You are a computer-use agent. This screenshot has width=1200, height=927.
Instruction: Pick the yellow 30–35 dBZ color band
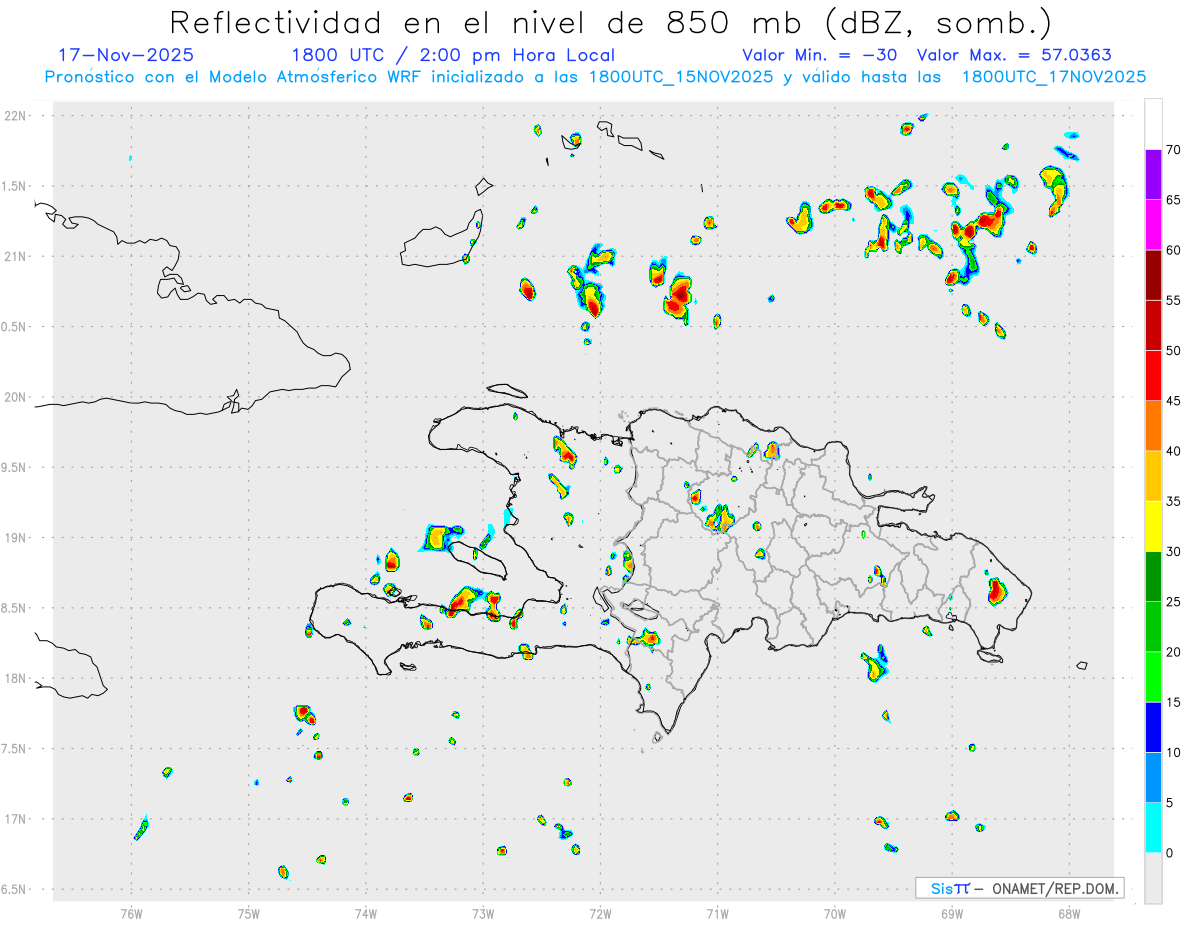click(x=1153, y=526)
